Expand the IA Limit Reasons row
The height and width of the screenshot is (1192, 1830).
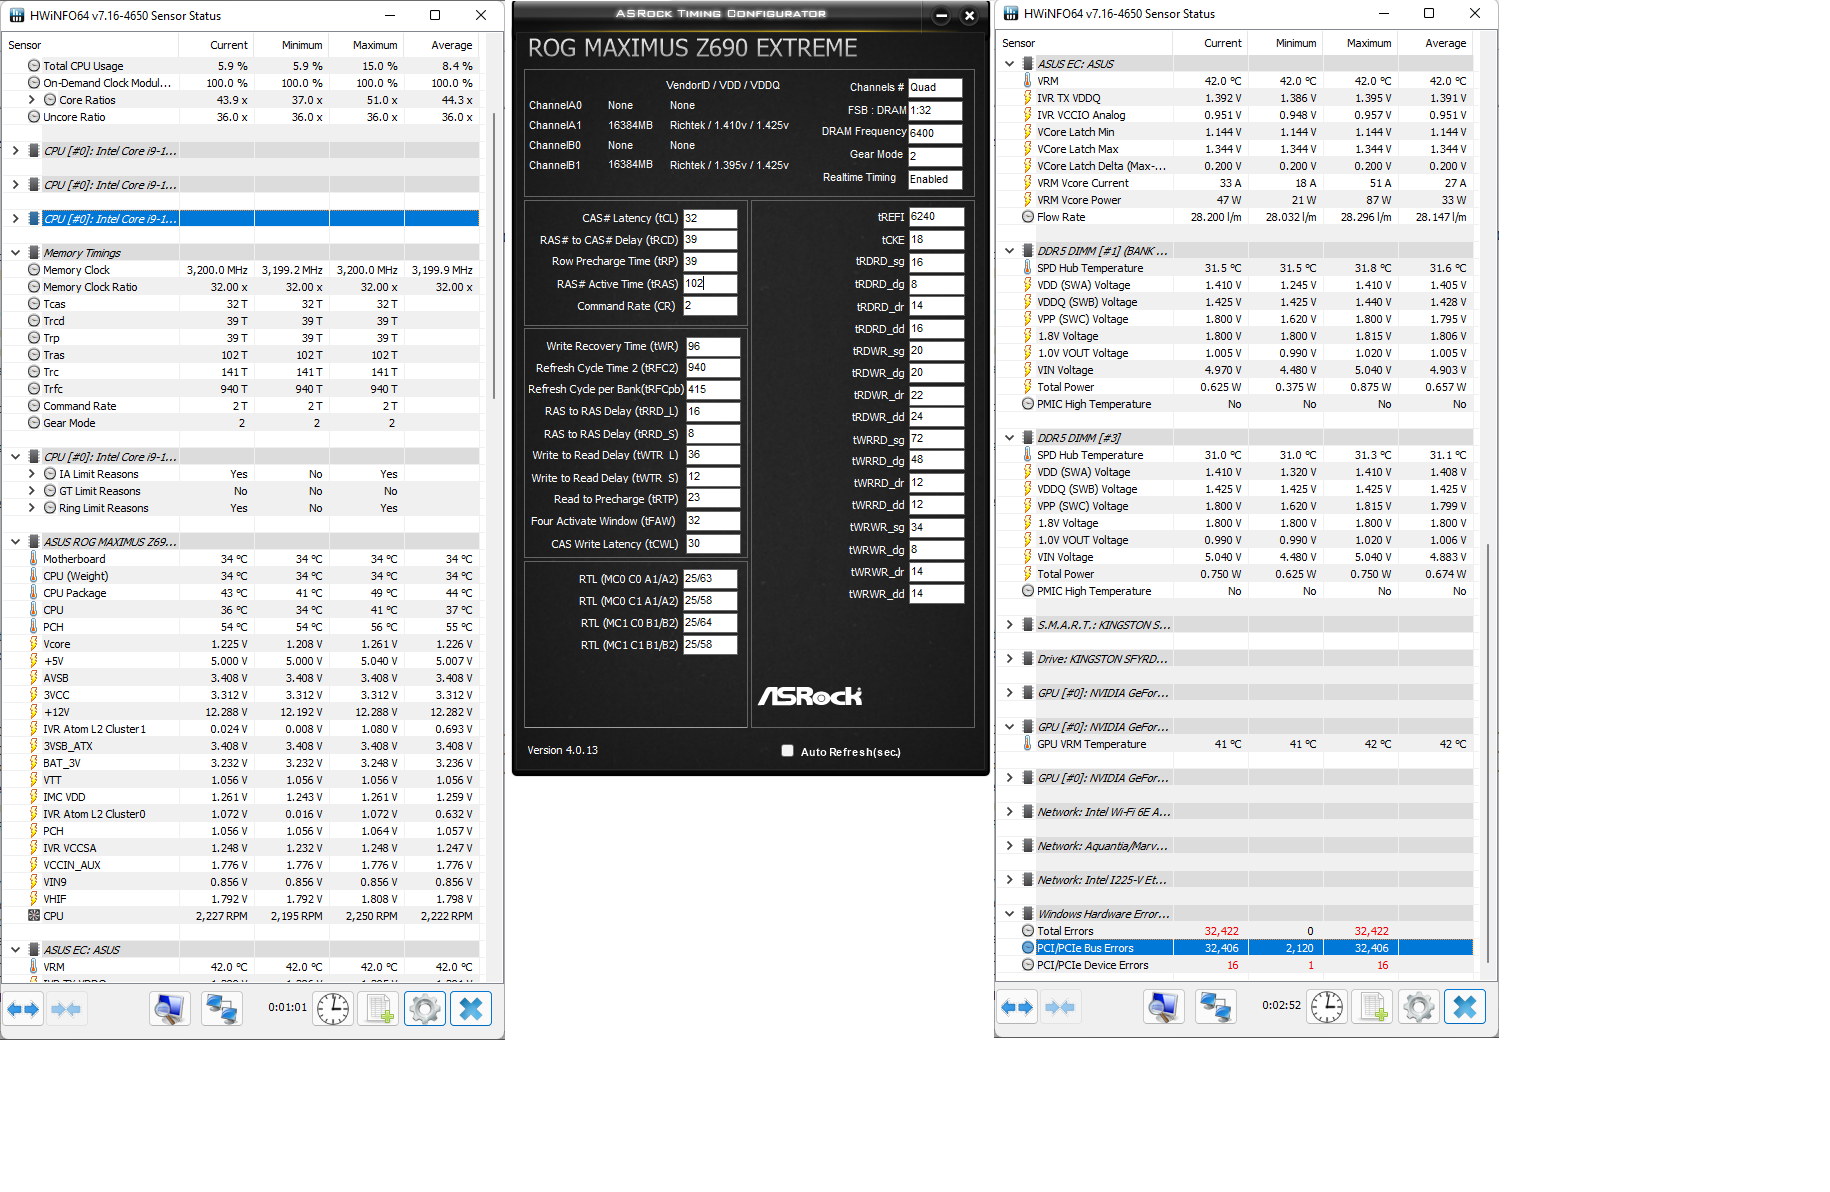32,474
